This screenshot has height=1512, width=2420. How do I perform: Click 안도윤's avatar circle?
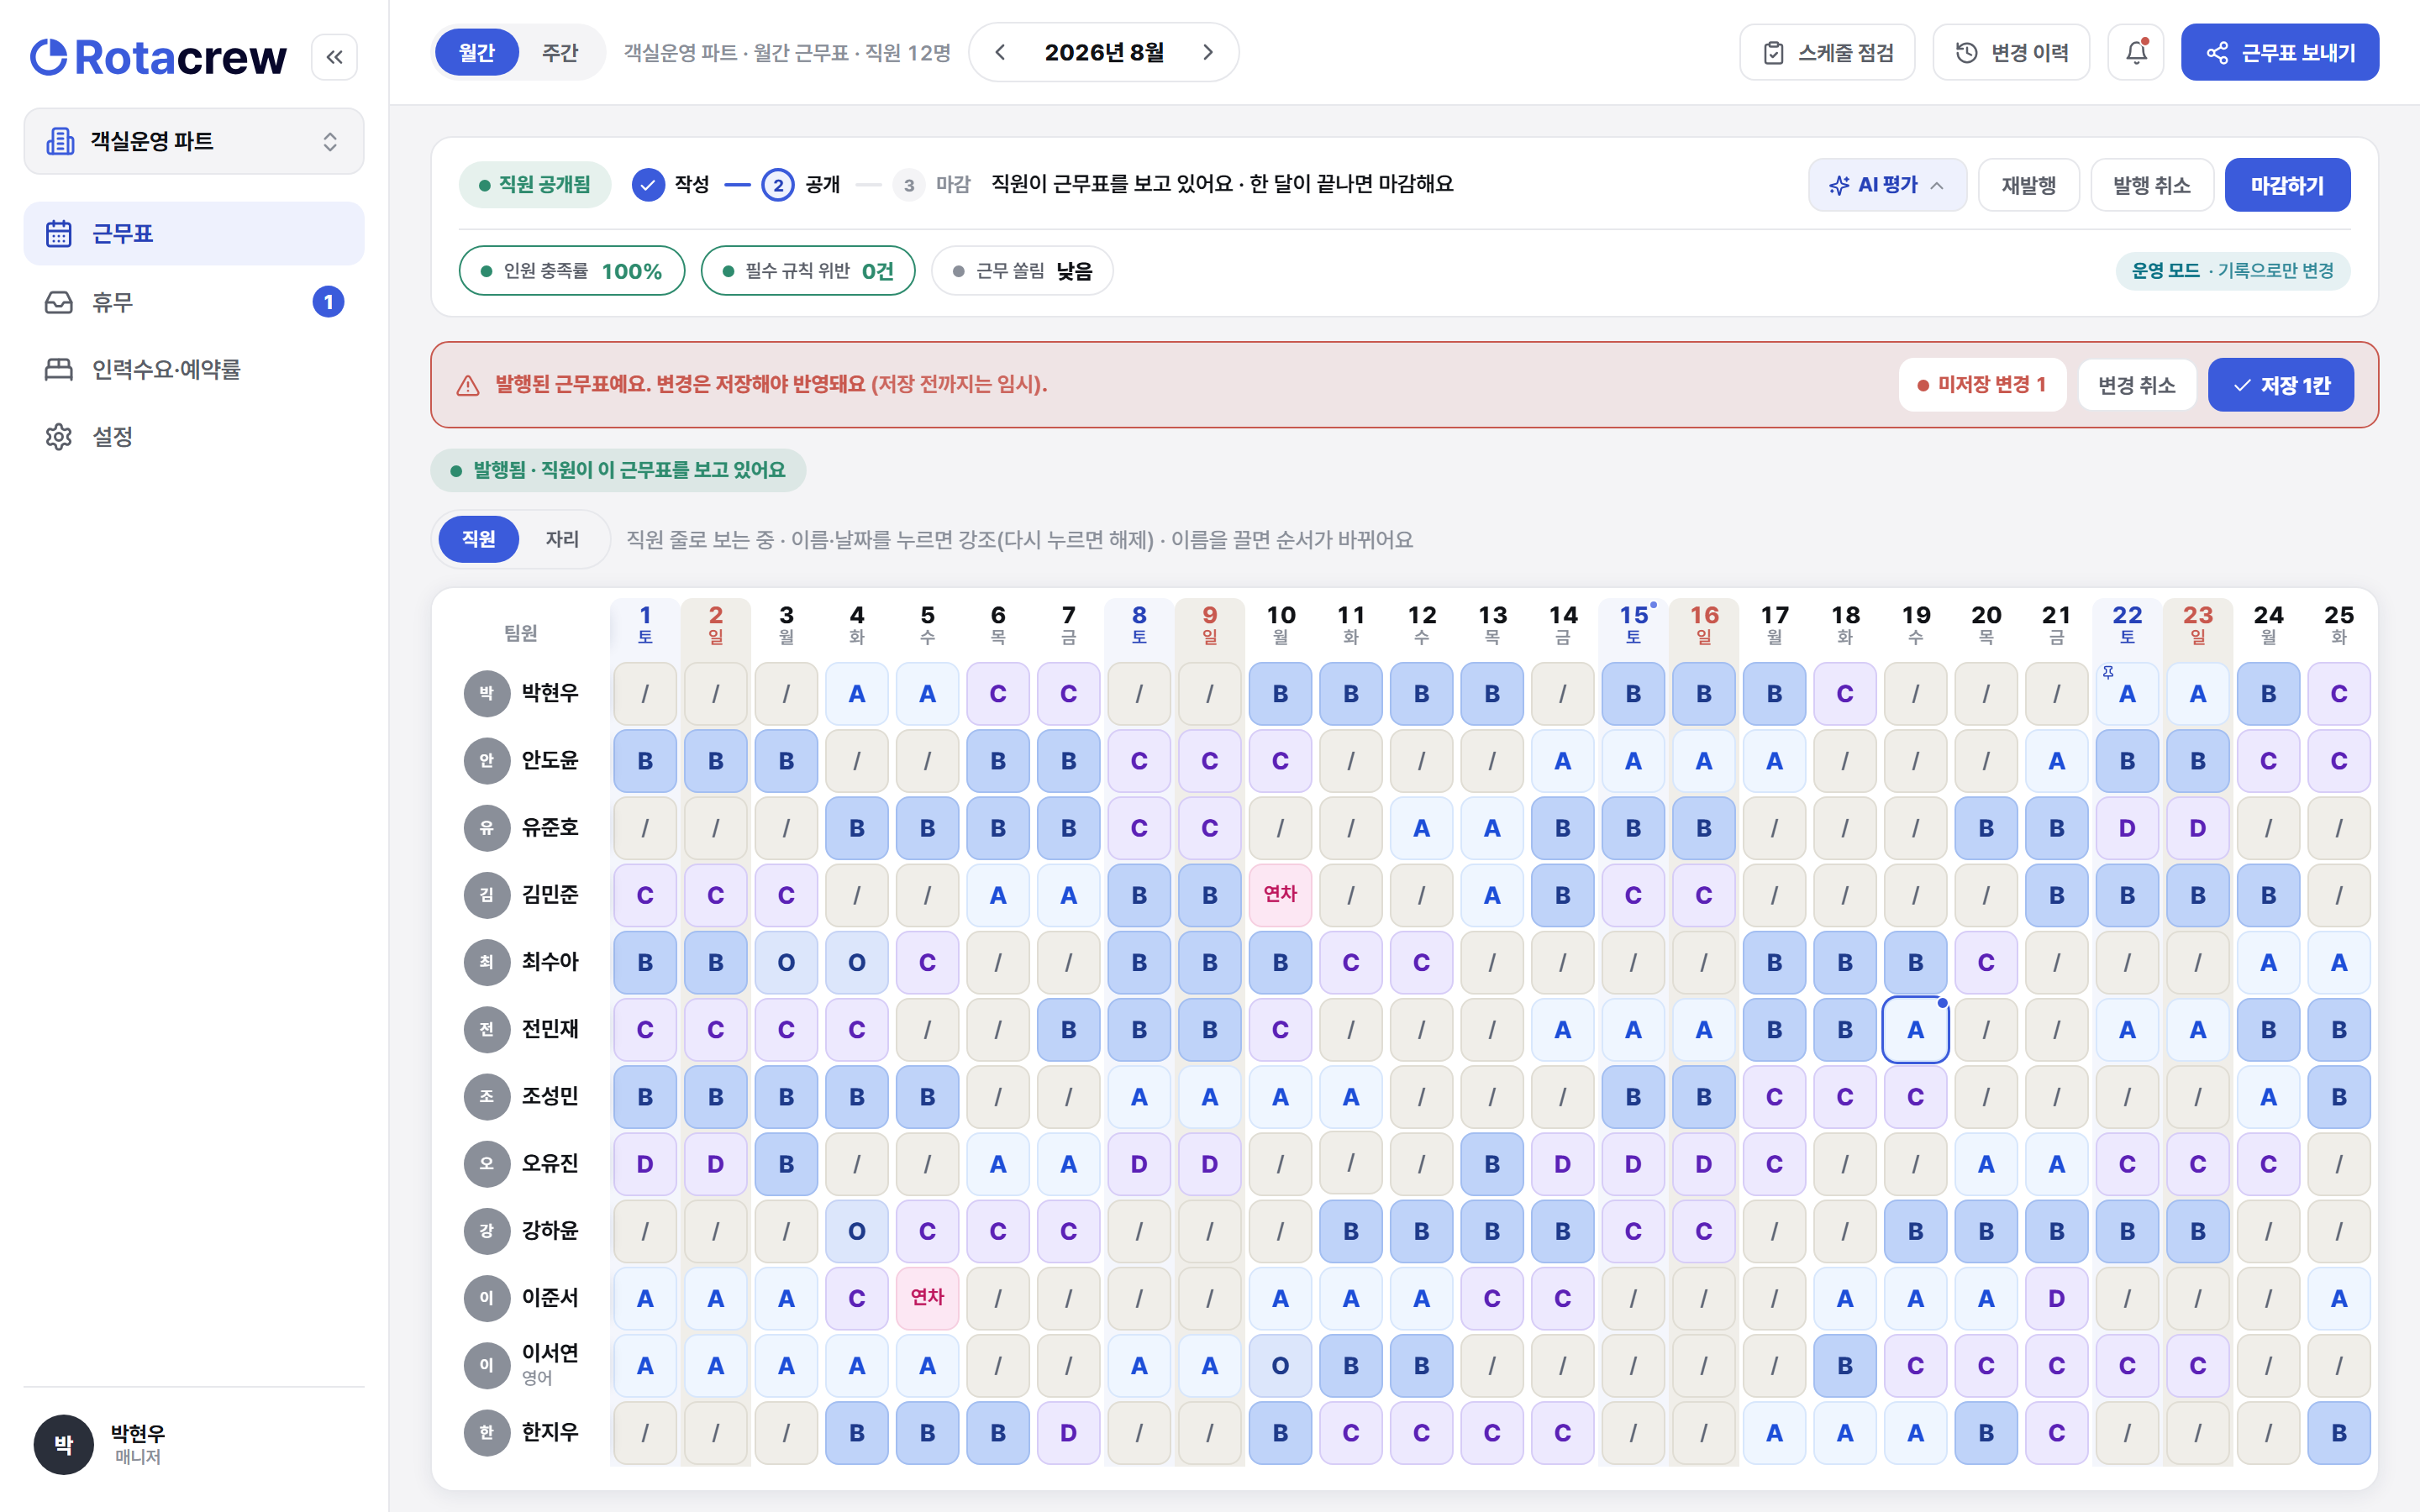pos(487,760)
